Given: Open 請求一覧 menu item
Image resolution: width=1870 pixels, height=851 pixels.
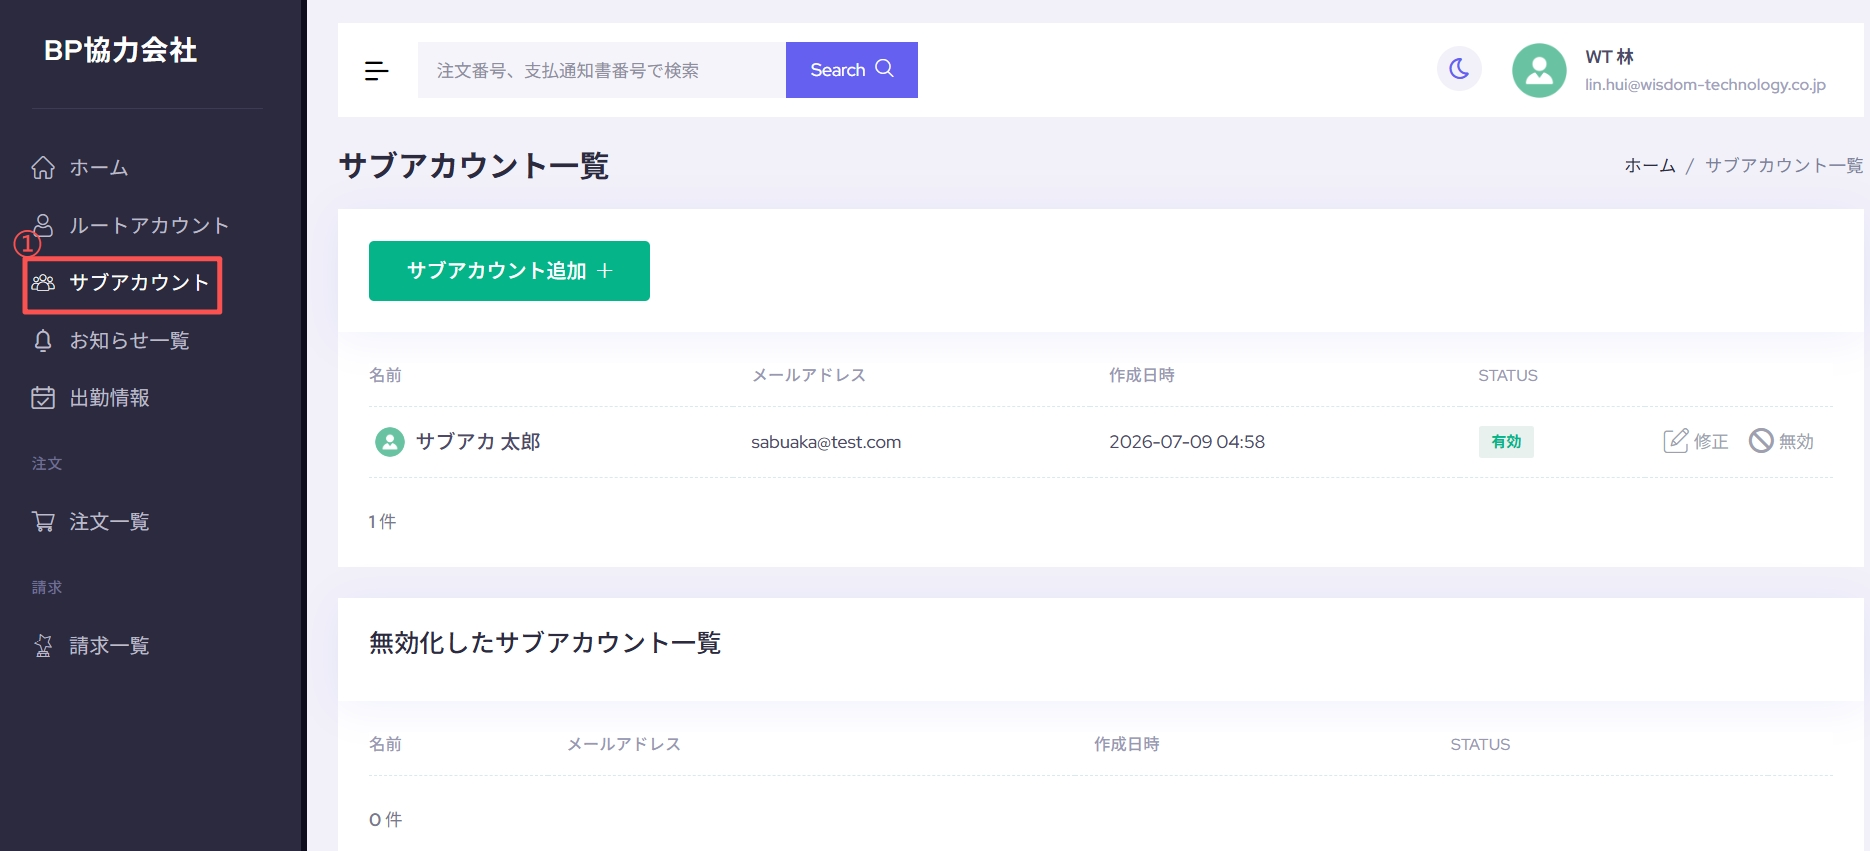Looking at the screenshot, I should click(x=109, y=646).
